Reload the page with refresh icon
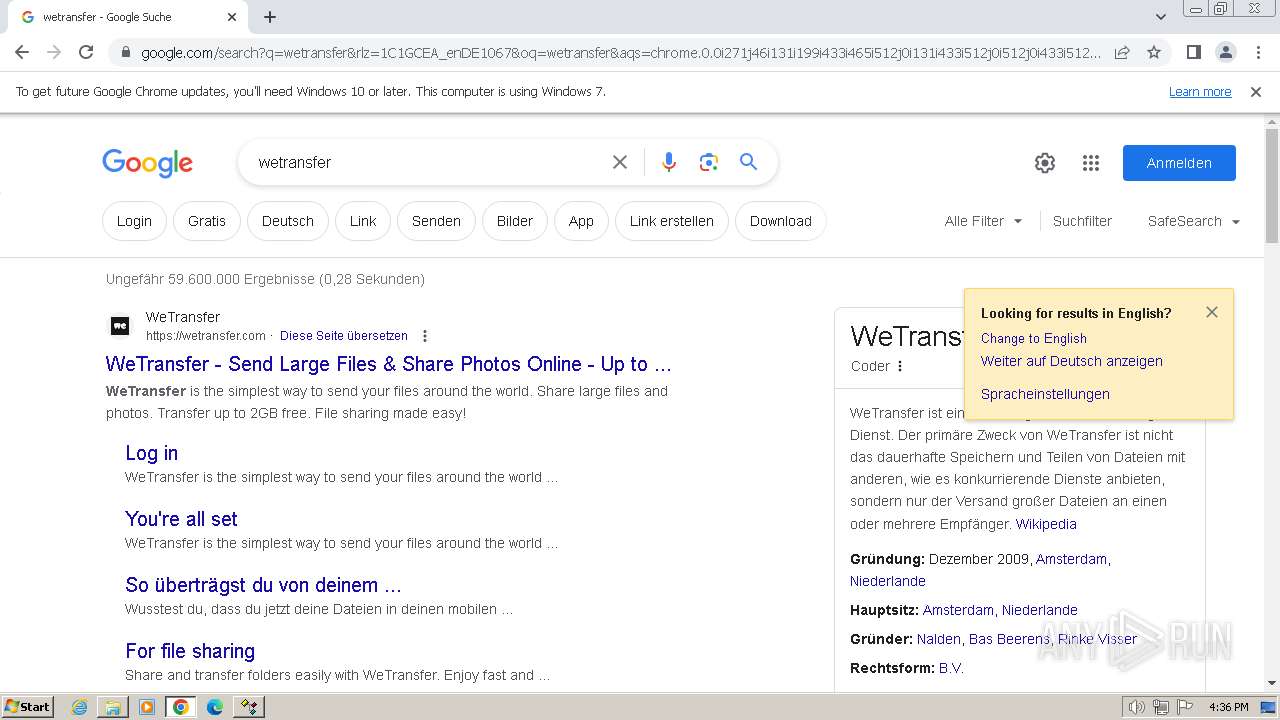This screenshot has height=720, width=1280. point(86,52)
